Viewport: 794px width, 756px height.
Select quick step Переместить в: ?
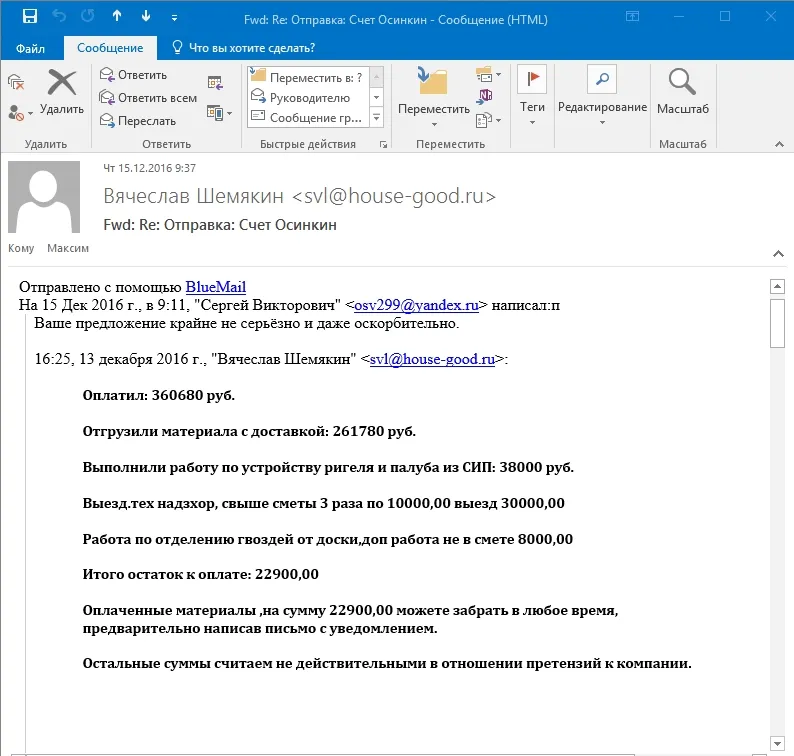click(308, 77)
